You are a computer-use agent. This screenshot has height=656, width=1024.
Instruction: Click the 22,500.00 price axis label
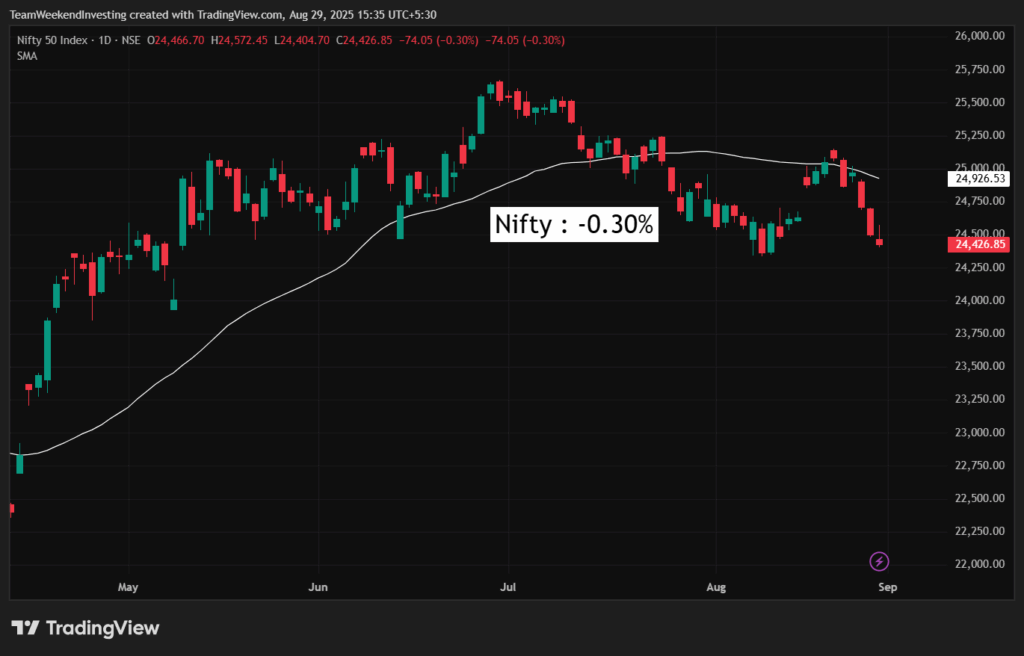coord(980,499)
